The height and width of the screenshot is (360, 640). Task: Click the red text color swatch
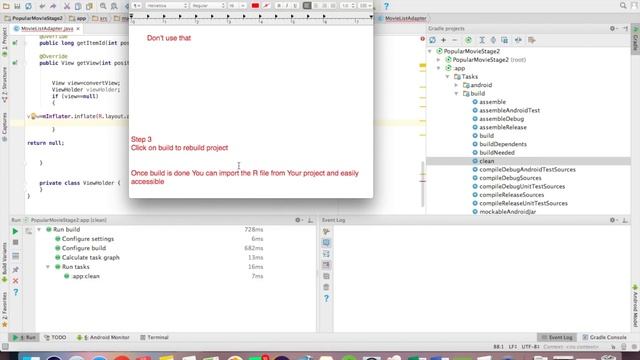(255, 6)
